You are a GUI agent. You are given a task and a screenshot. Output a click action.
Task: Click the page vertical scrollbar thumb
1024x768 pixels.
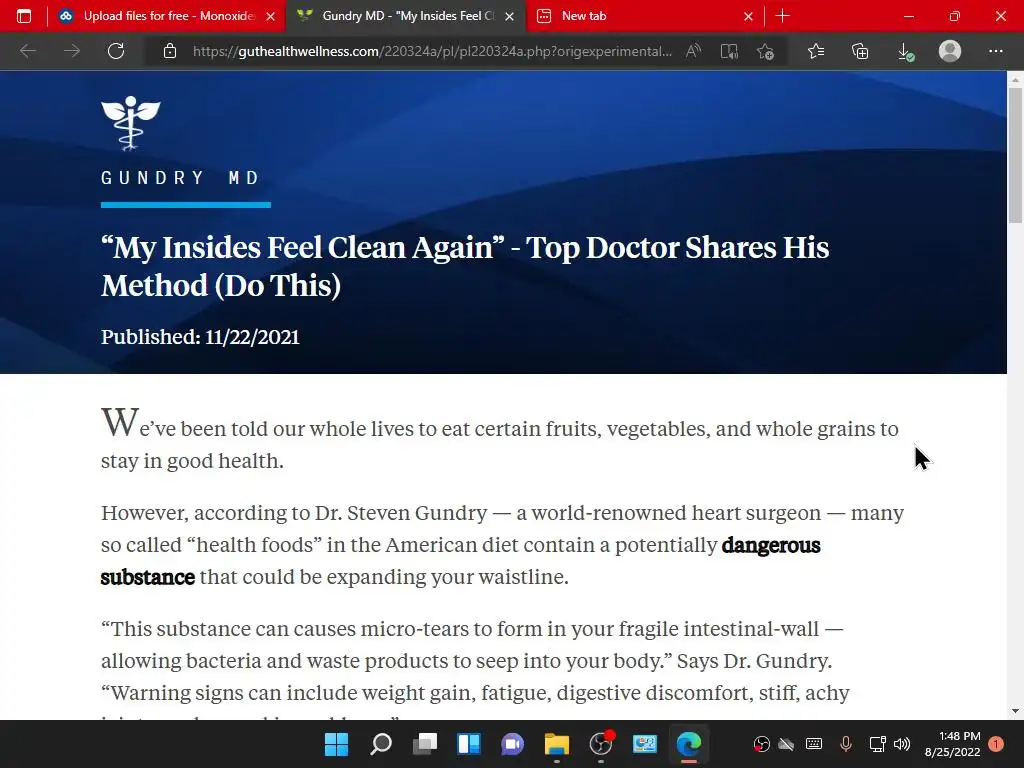1015,155
